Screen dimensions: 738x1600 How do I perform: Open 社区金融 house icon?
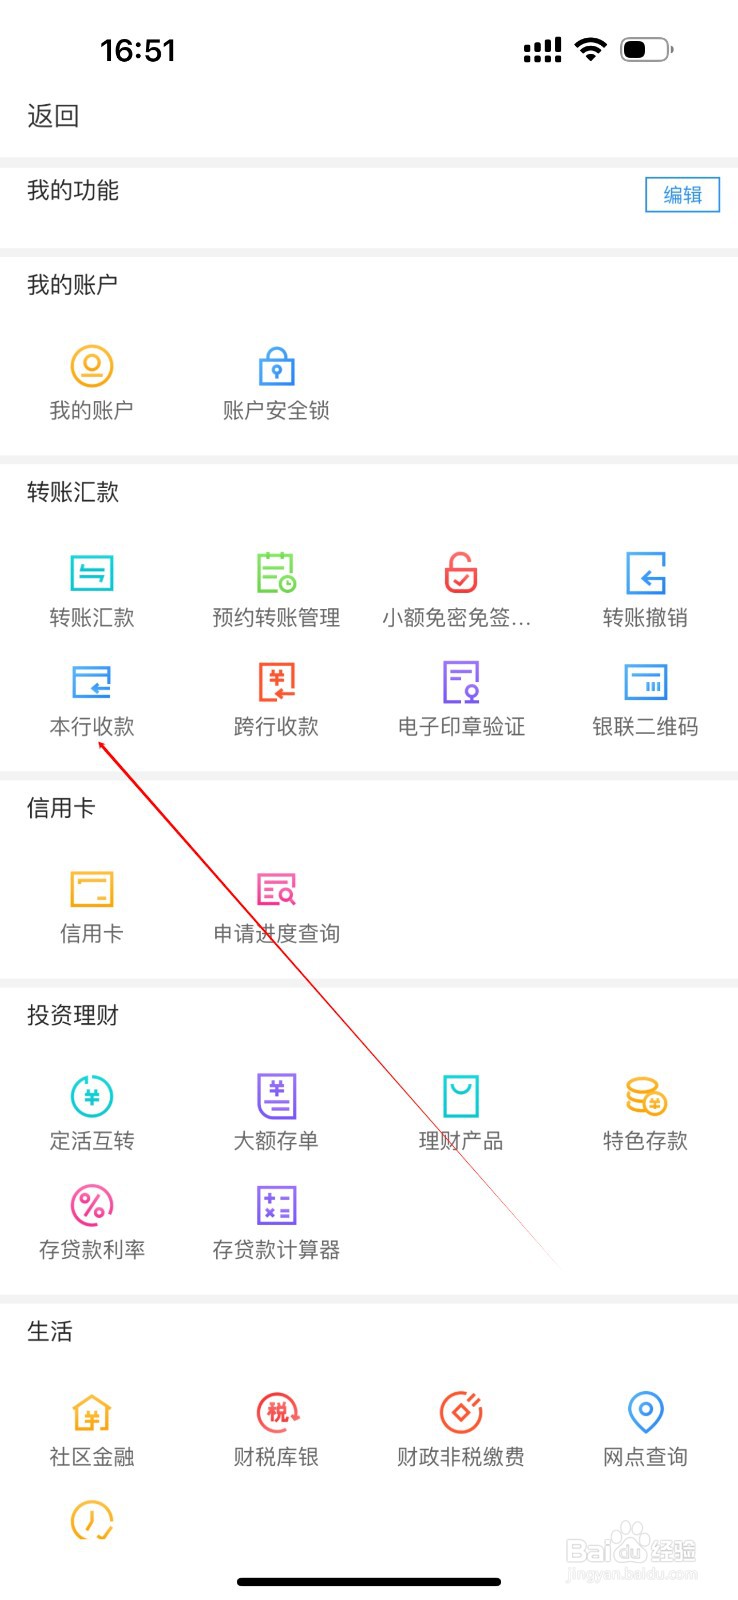point(92,1412)
